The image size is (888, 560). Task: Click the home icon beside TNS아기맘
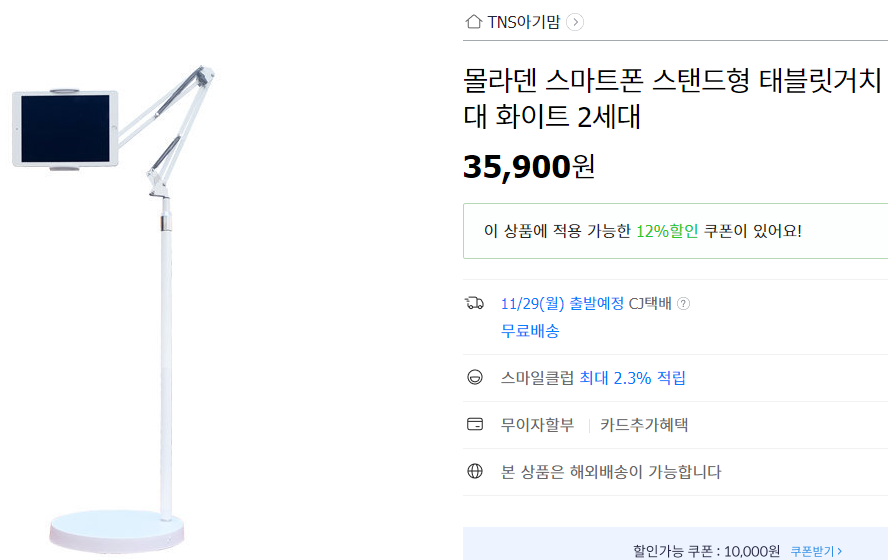point(473,22)
